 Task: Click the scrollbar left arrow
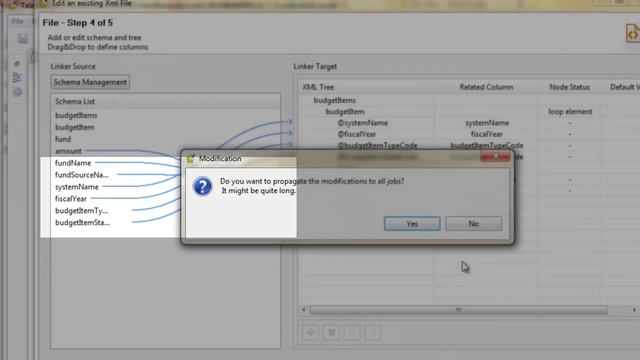point(303,310)
